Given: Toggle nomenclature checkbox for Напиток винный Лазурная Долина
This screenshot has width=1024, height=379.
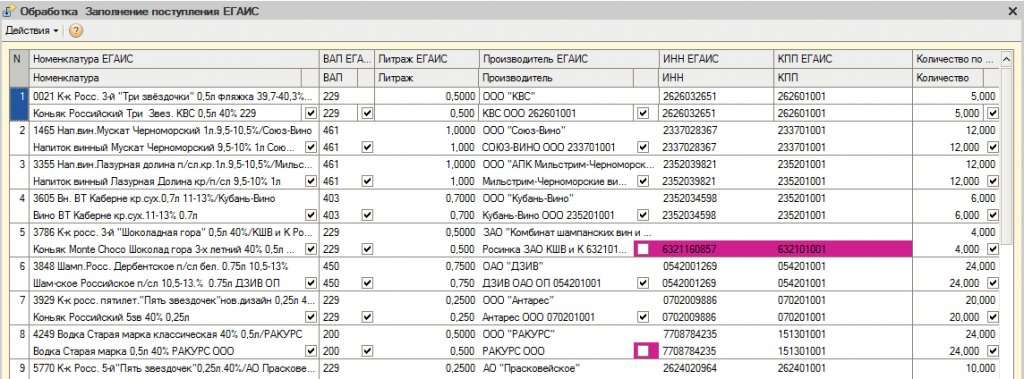Looking at the screenshot, I should pos(311,181).
